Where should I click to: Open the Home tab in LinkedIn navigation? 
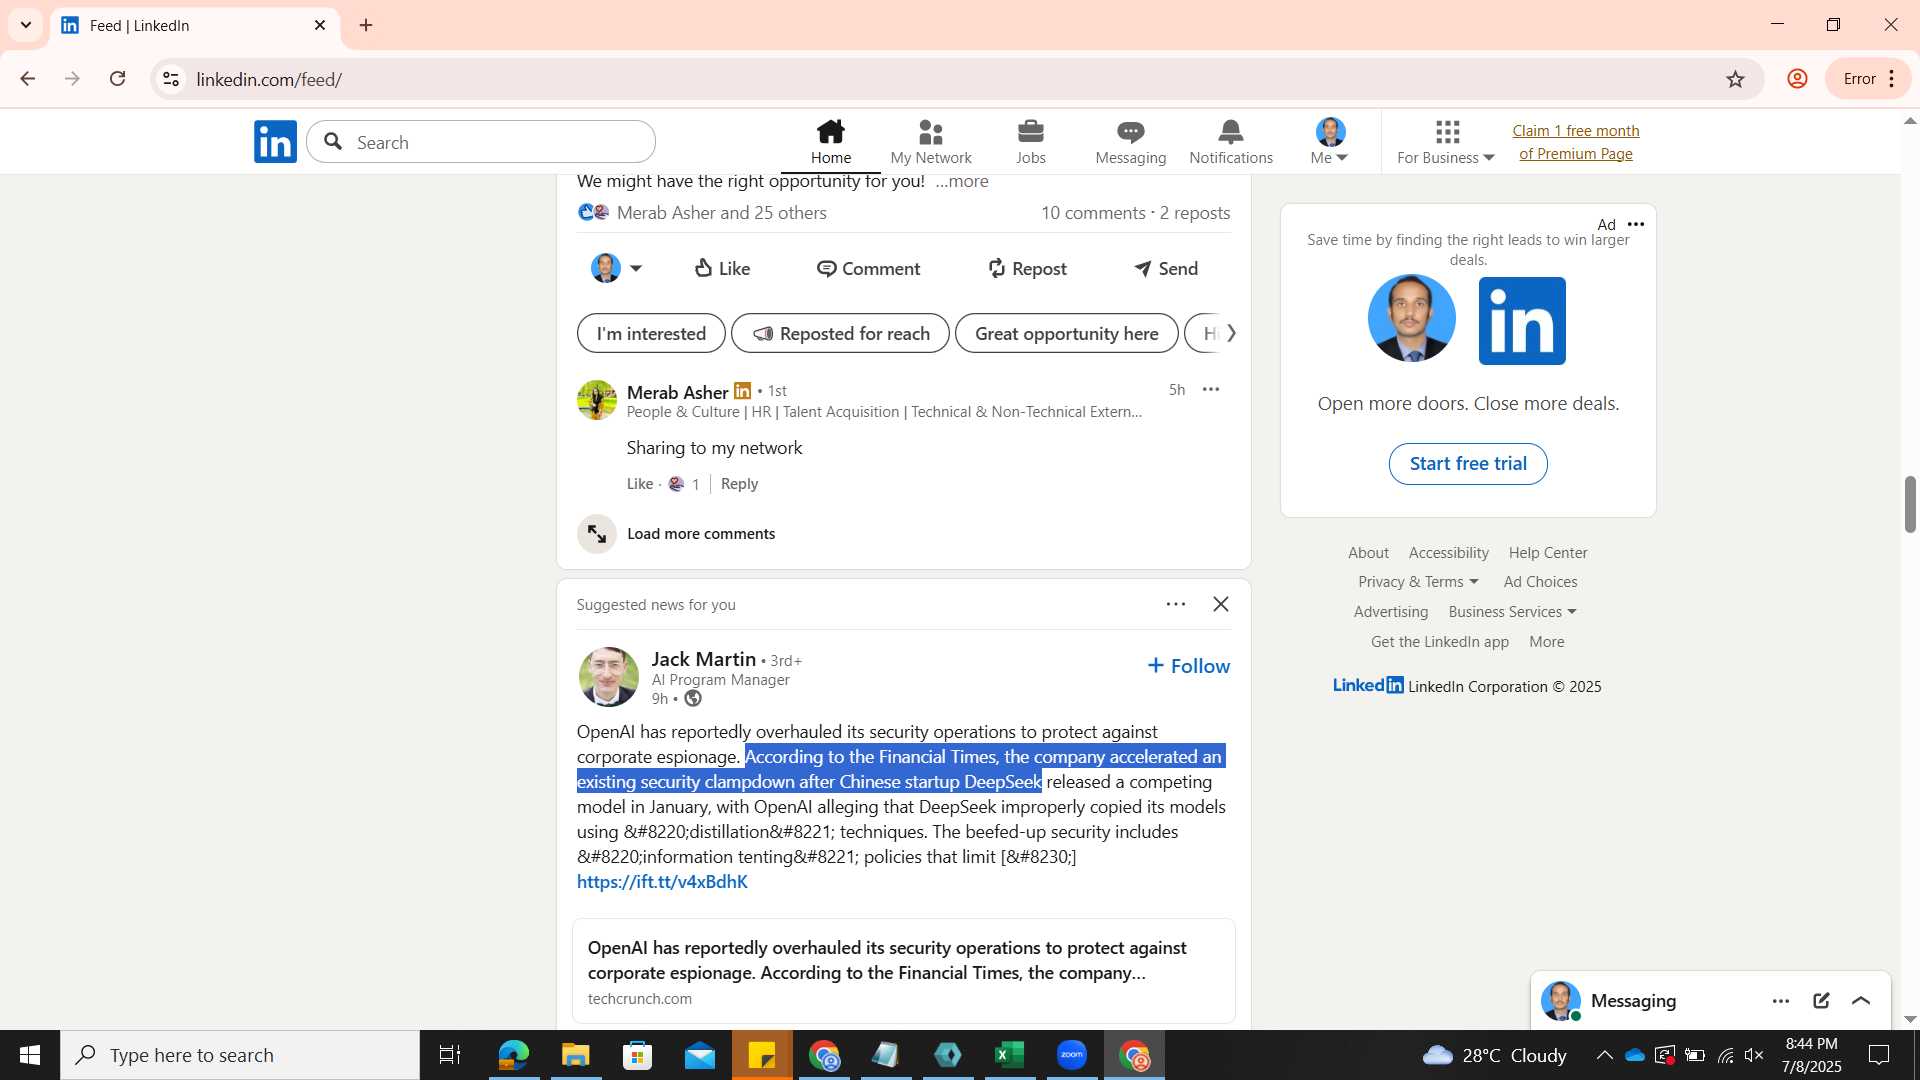pos(831,142)
